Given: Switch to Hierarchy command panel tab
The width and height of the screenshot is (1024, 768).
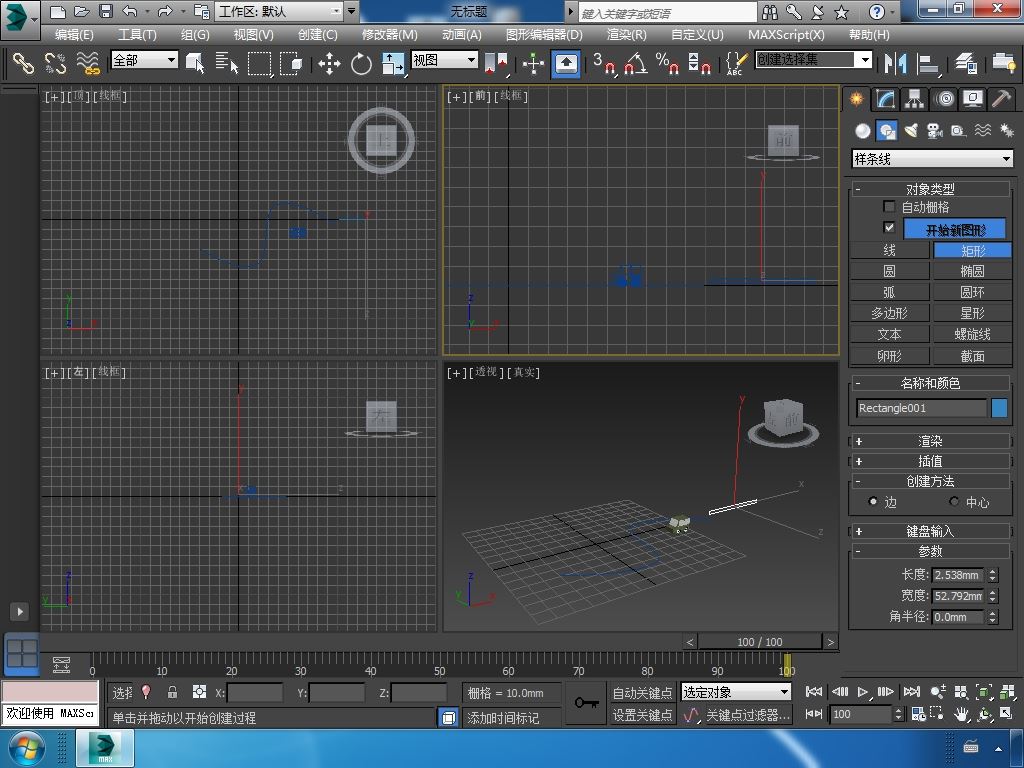Looking at the screenshot, I should (914, 99).
